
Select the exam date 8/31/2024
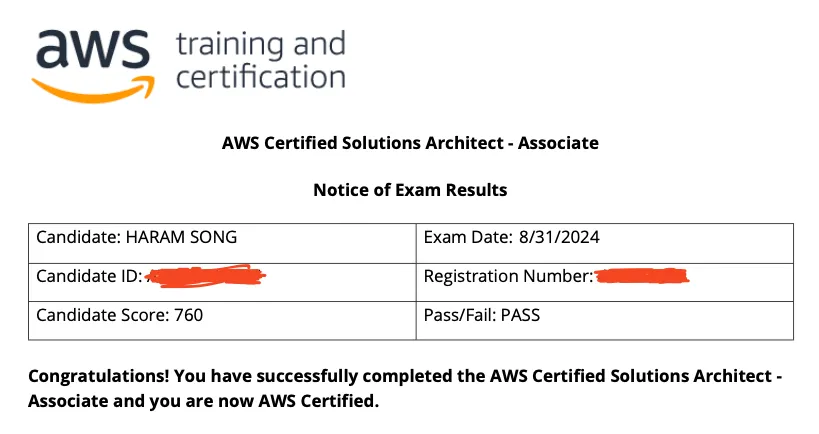(560, 238)
